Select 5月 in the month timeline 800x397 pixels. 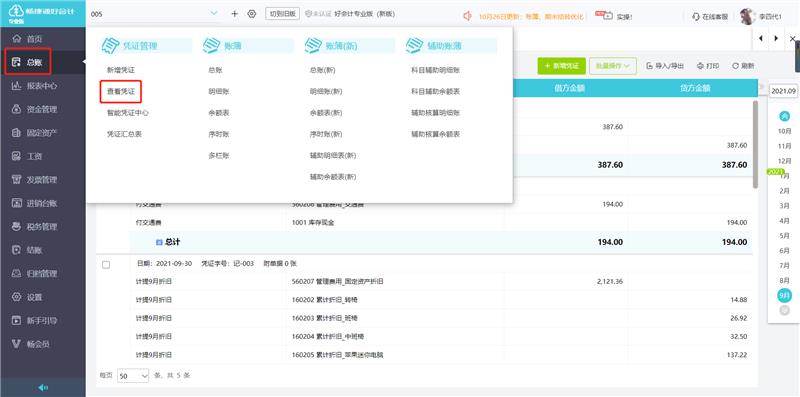coord(785,236)
